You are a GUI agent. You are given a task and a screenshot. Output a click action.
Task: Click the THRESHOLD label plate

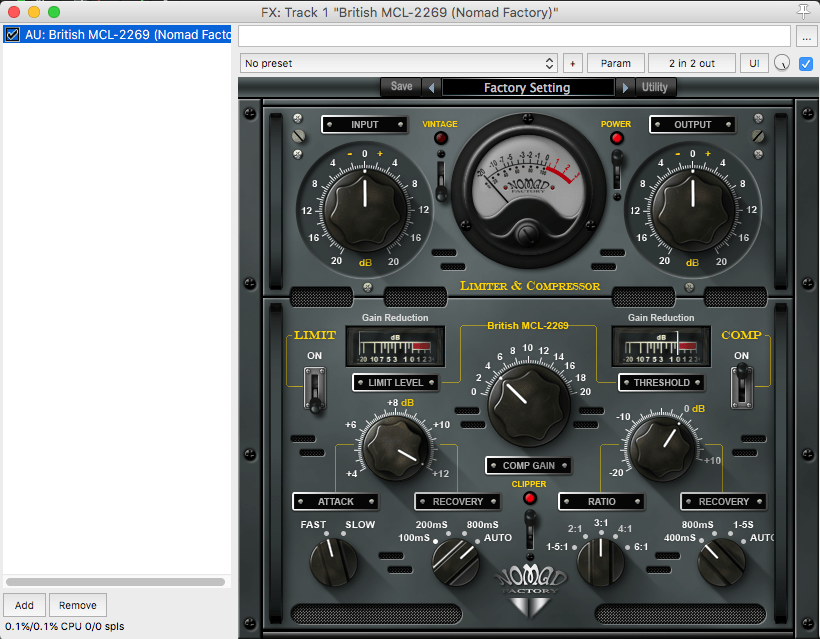662,382
